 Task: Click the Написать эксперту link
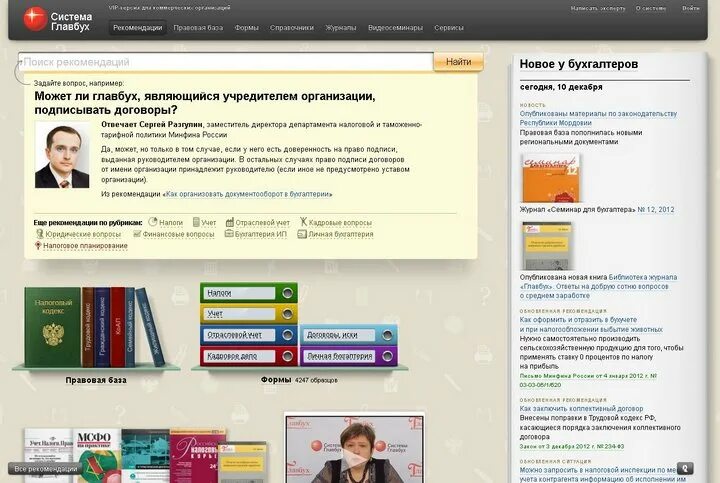tap(598, 8)
